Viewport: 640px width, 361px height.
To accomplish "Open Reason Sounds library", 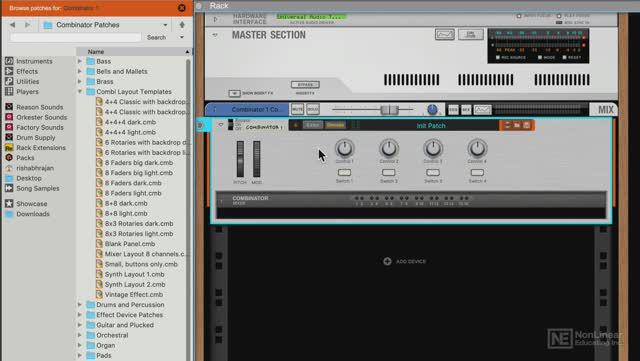I will [x=40, y=107].
